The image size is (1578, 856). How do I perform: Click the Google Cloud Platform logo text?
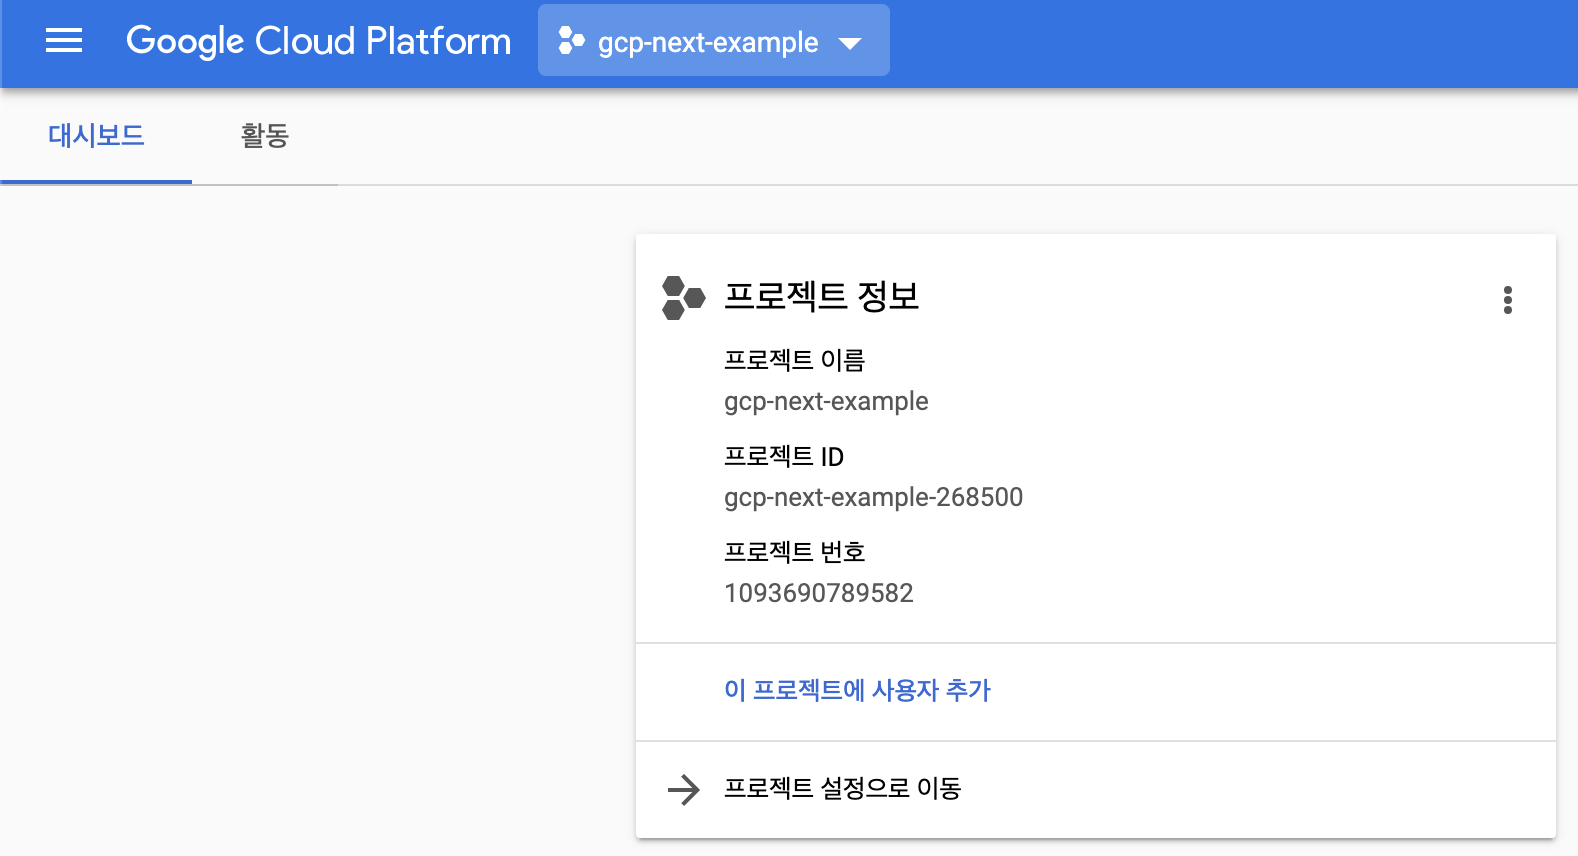coord(318,41)
